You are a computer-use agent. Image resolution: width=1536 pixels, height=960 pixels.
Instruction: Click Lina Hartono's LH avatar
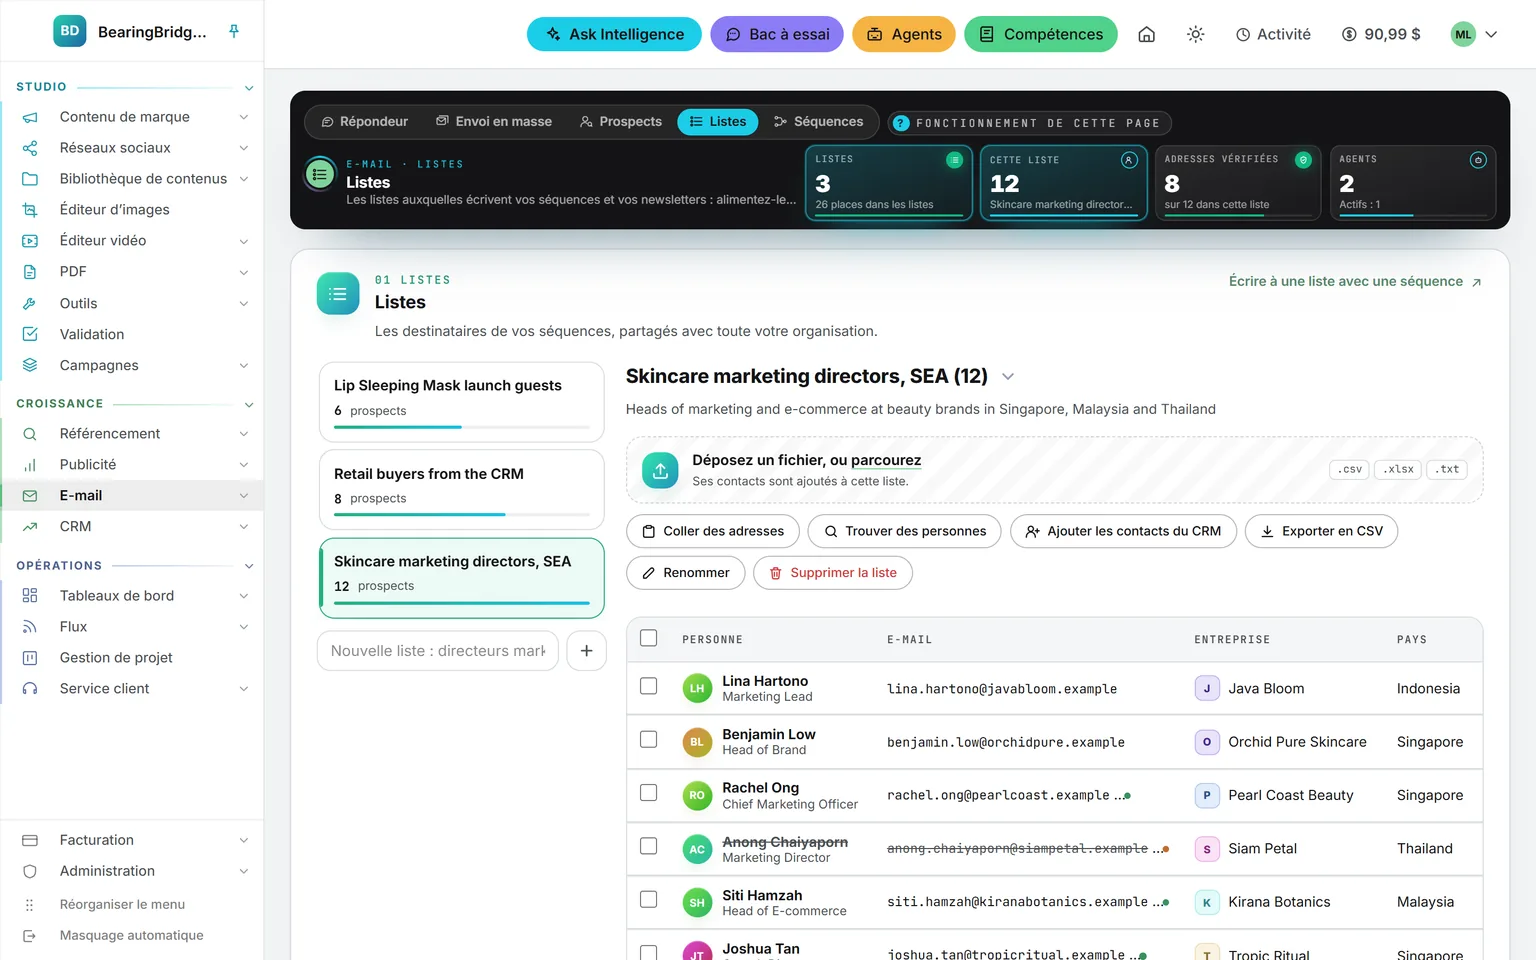pos(697,688)
